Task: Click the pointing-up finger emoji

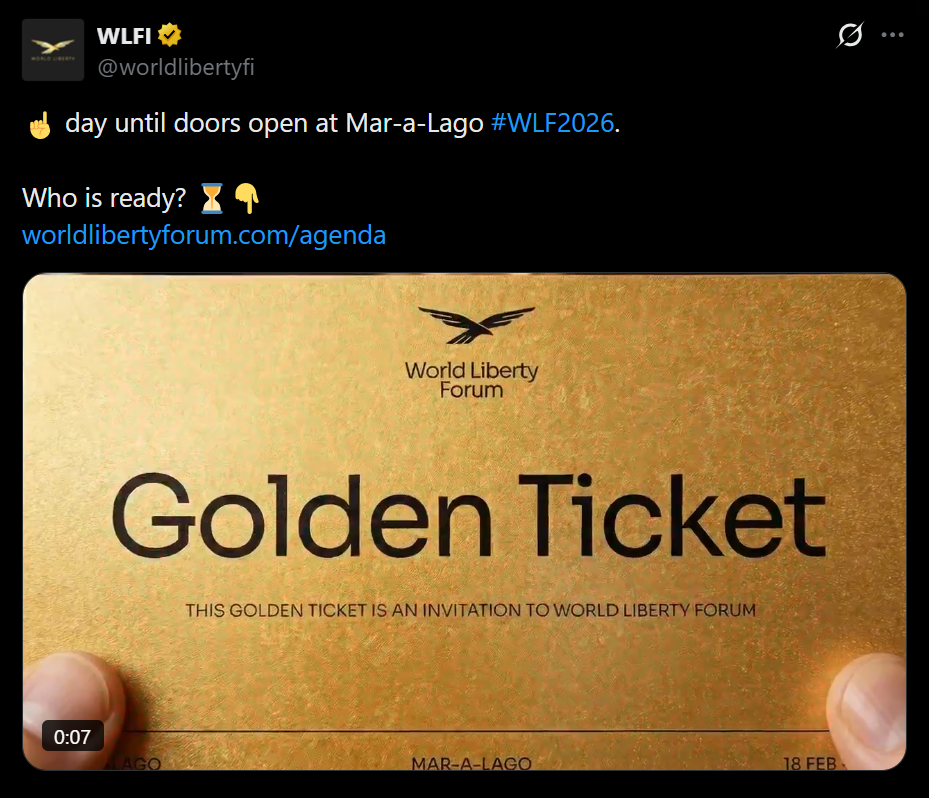Action: point(40,125)
